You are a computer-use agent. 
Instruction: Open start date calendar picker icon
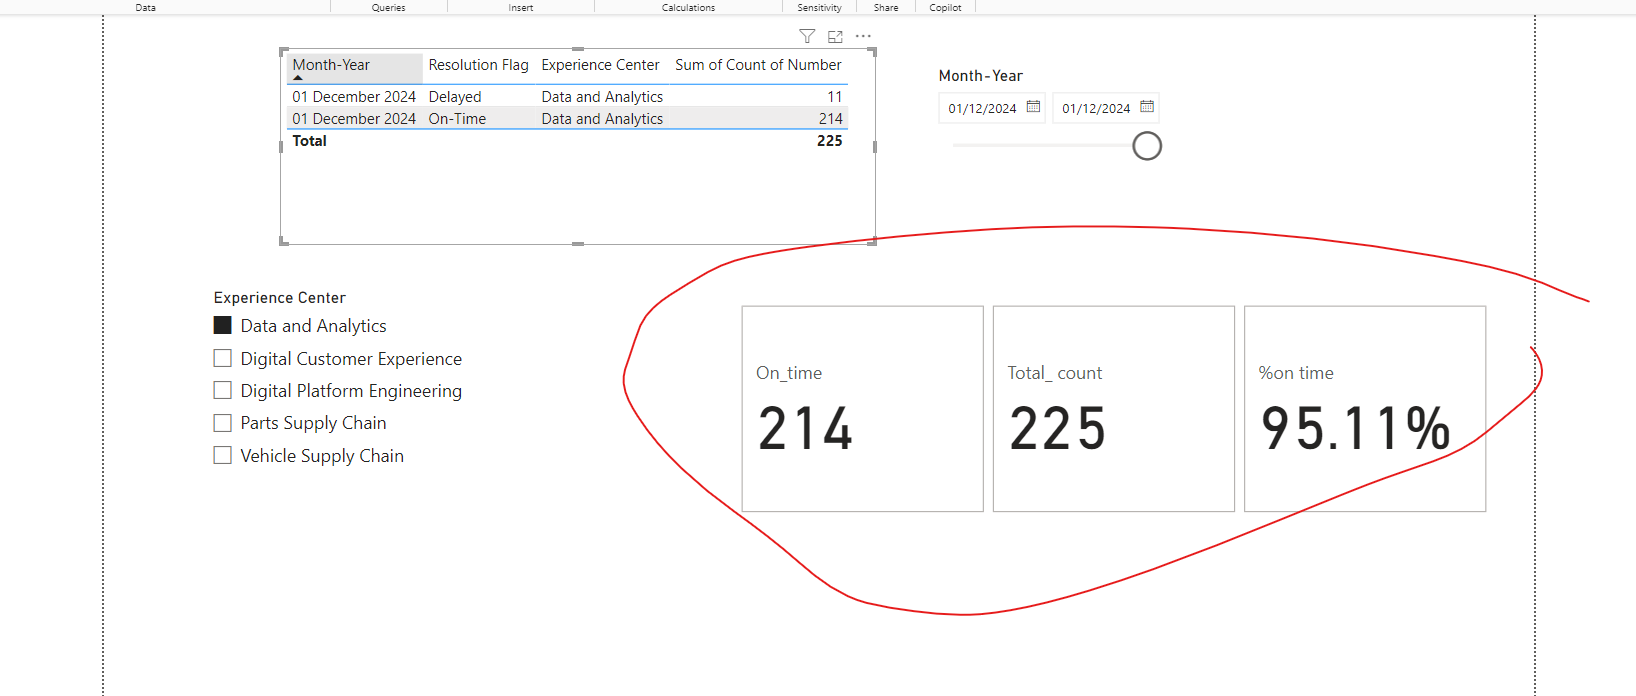tap(1033, 107)
